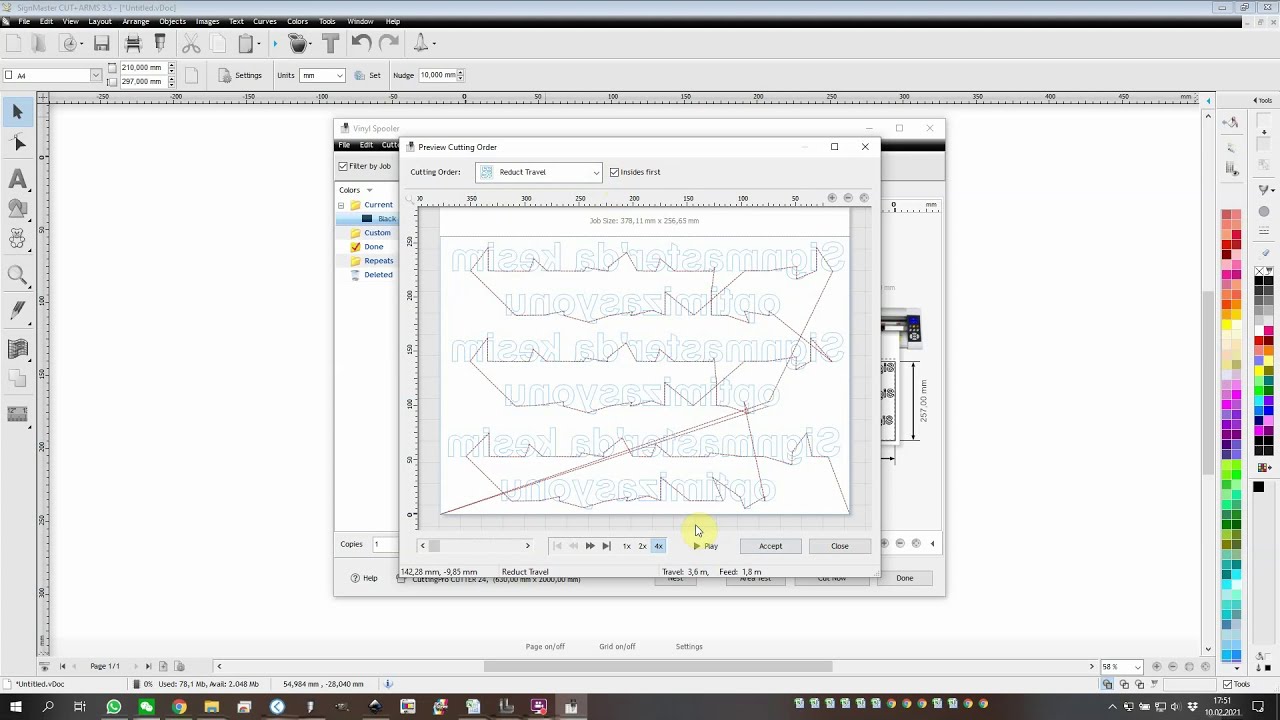Open page Settings button in toolbar

240,75
